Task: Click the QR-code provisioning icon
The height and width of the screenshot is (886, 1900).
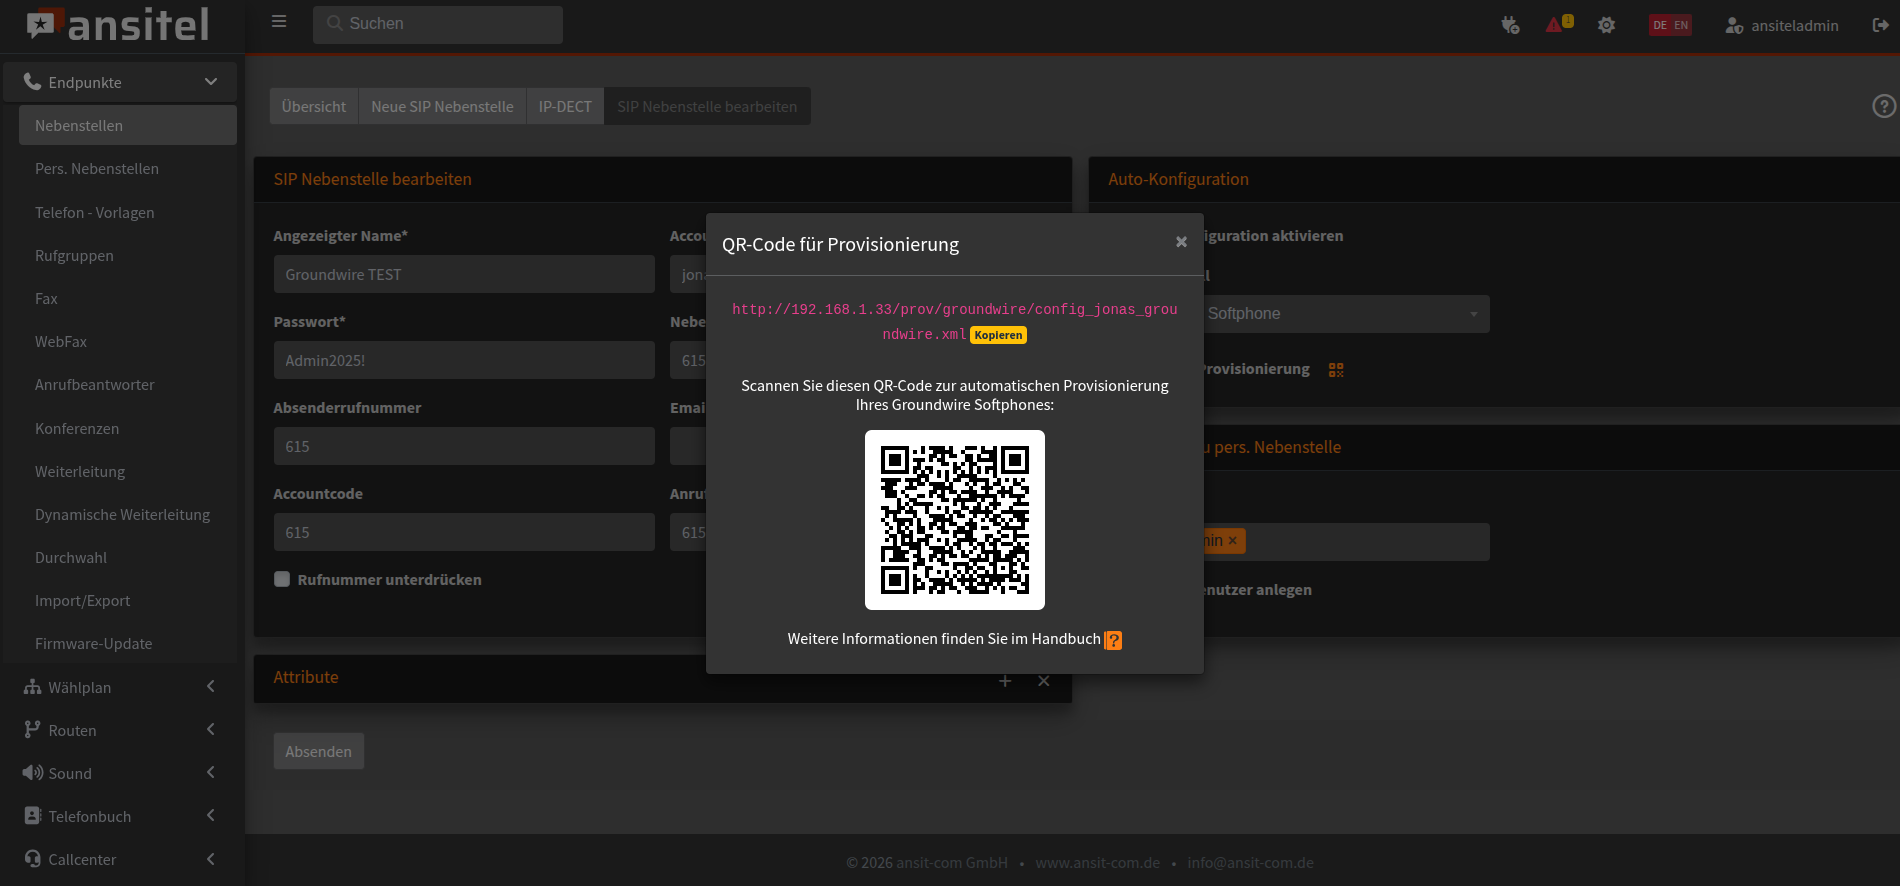Action: pos(1336,370)
